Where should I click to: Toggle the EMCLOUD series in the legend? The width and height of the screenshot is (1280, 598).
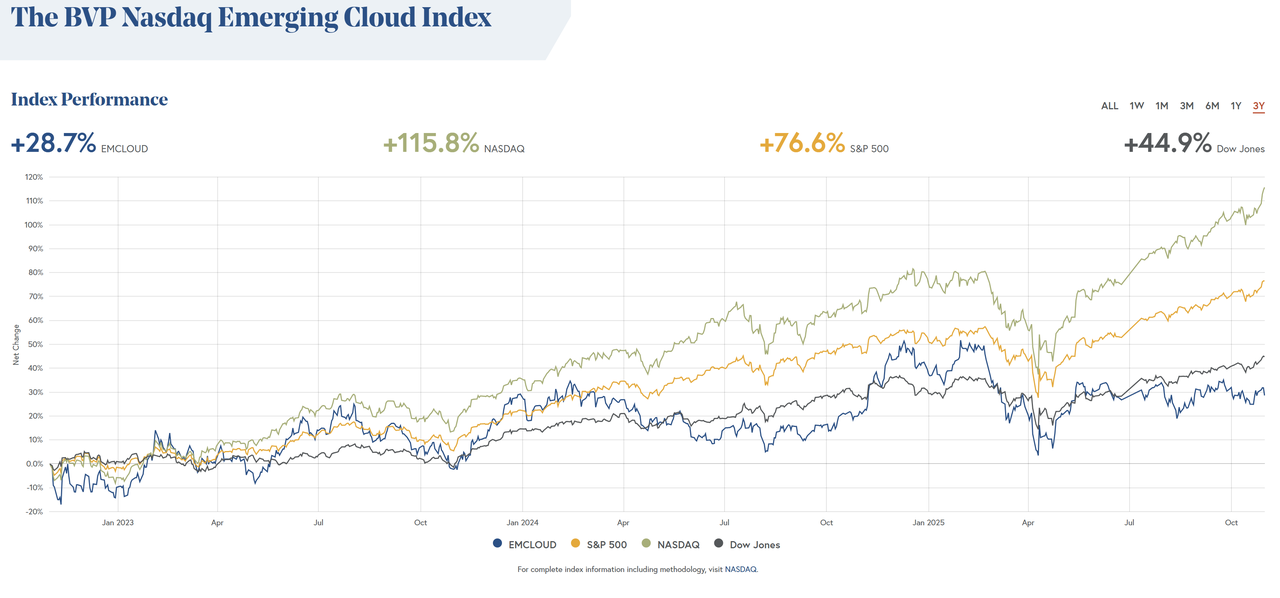533,544
